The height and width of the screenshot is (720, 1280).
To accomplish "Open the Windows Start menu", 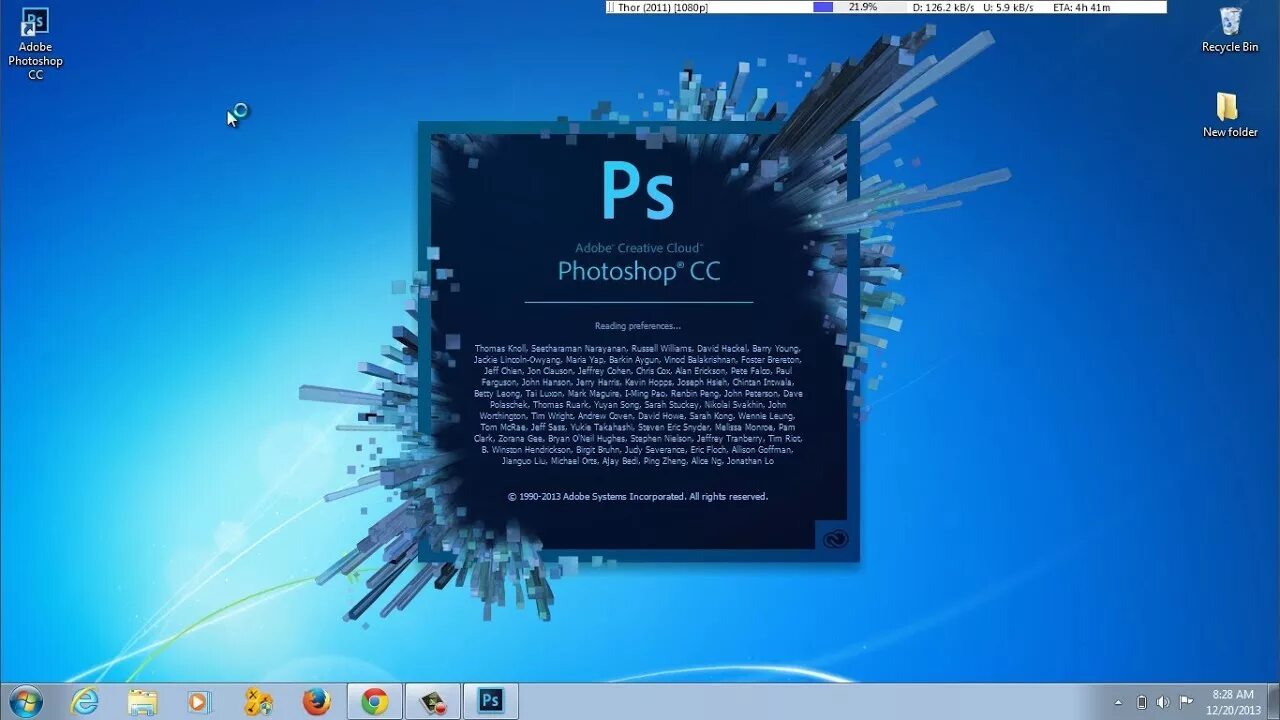I will pos(25,702).
